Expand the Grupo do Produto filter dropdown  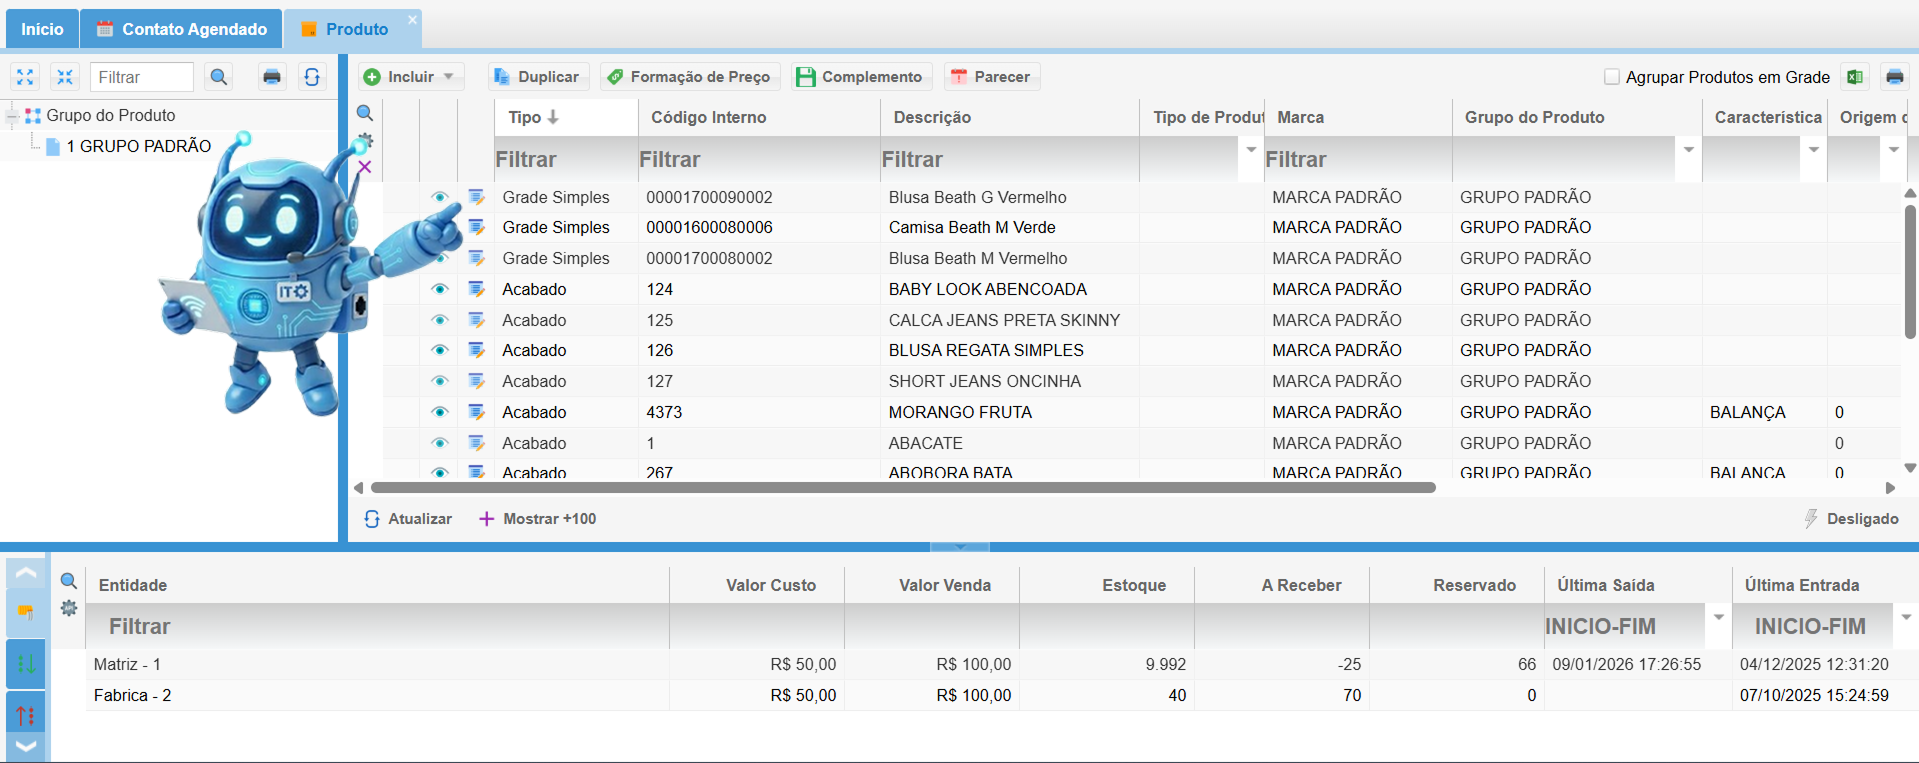click(x=1688, y=150)
